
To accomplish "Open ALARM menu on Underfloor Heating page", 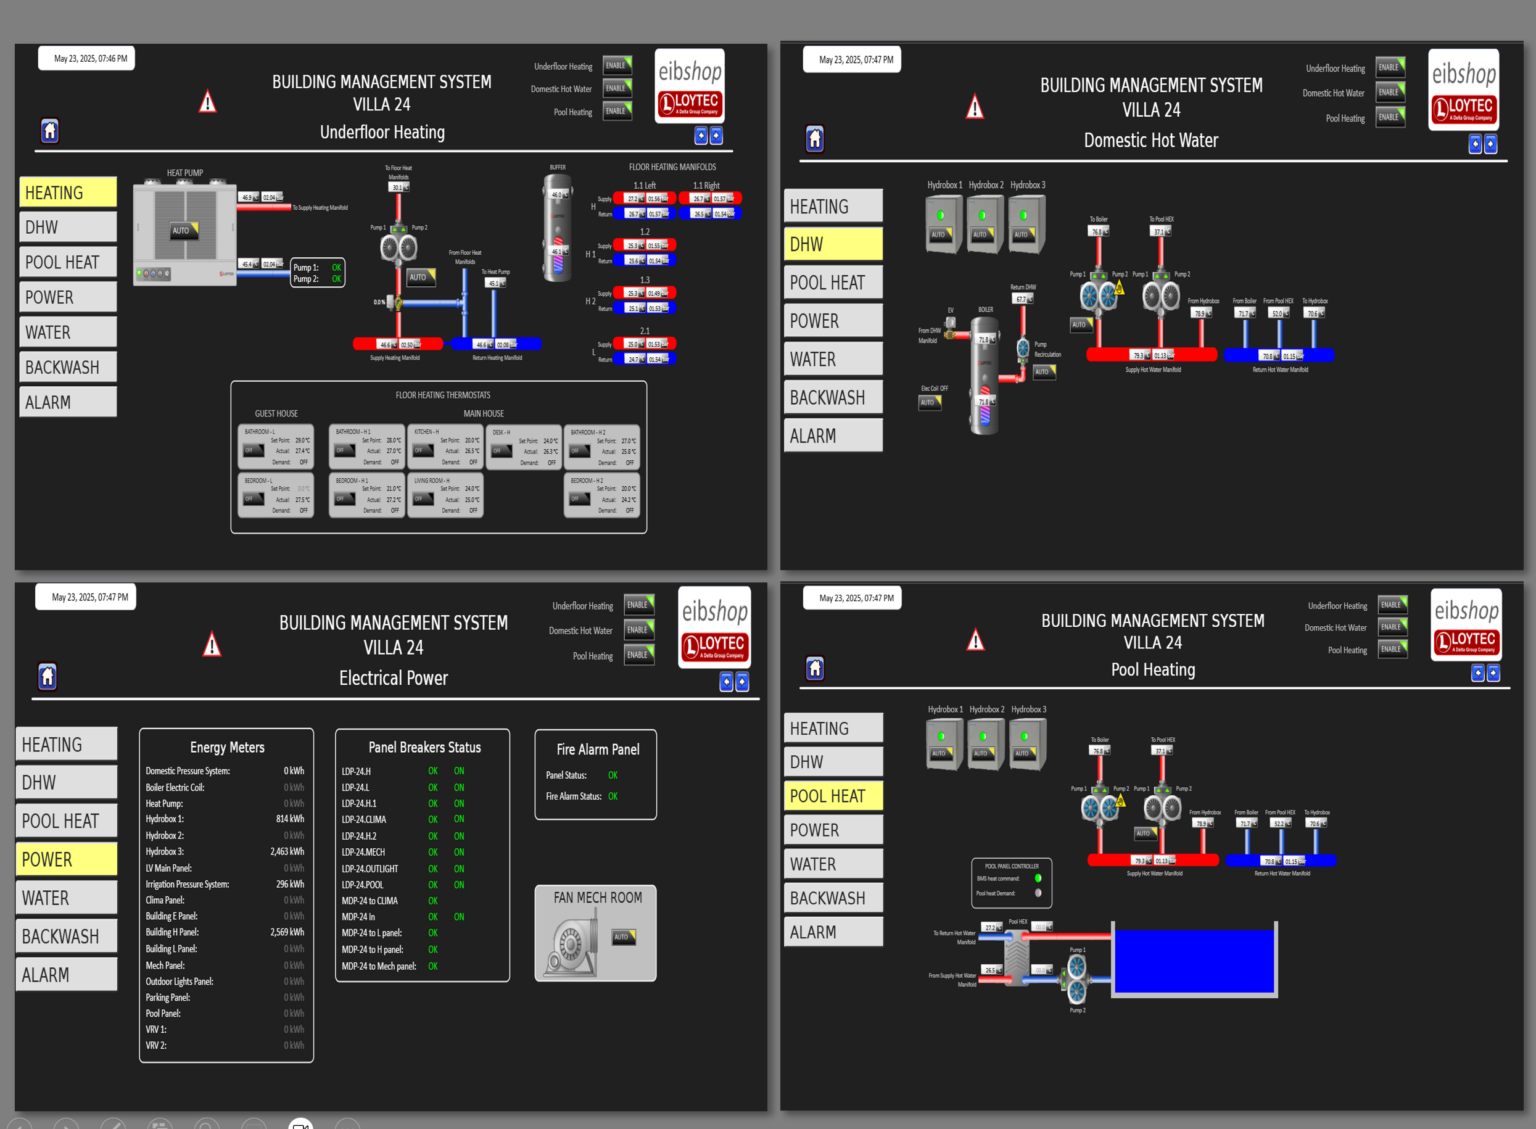I will point(68,402).
